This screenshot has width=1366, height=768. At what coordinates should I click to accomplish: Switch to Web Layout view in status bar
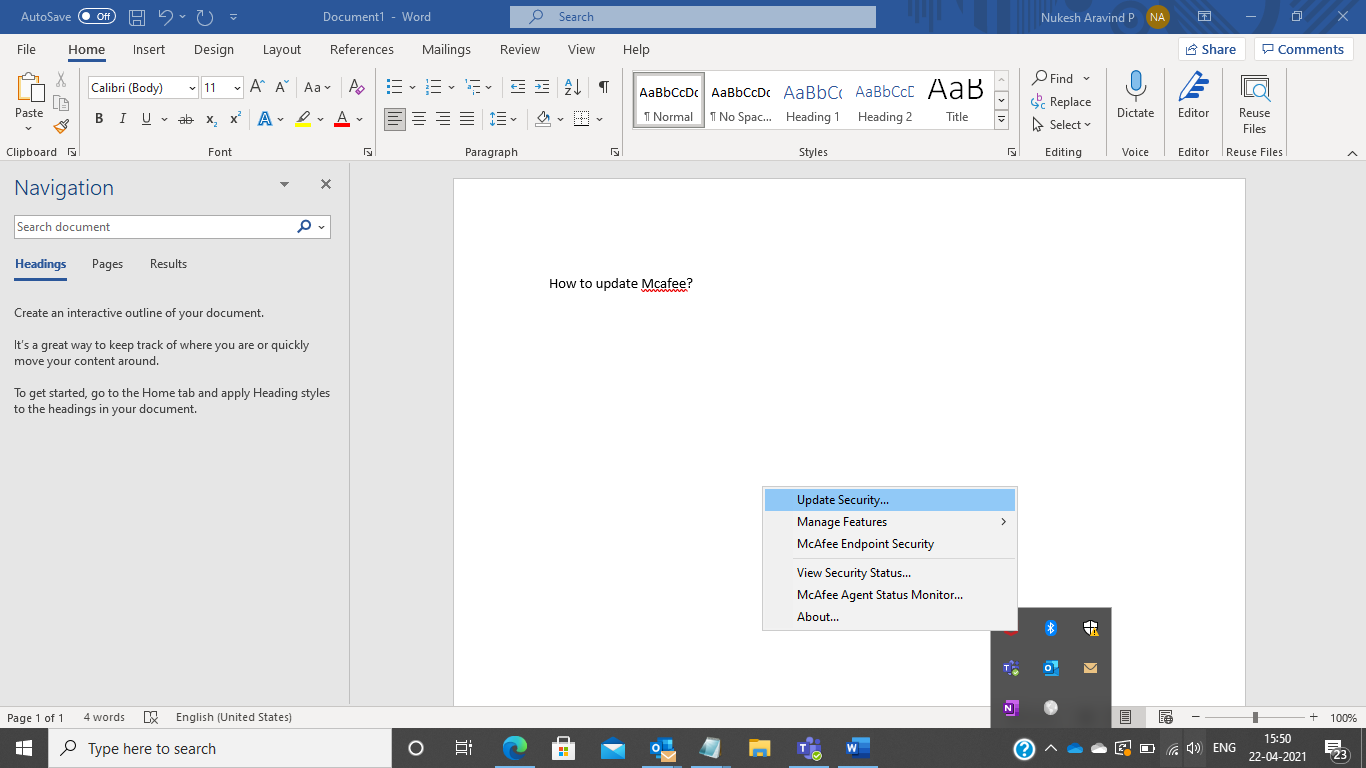coord(1165,717)
